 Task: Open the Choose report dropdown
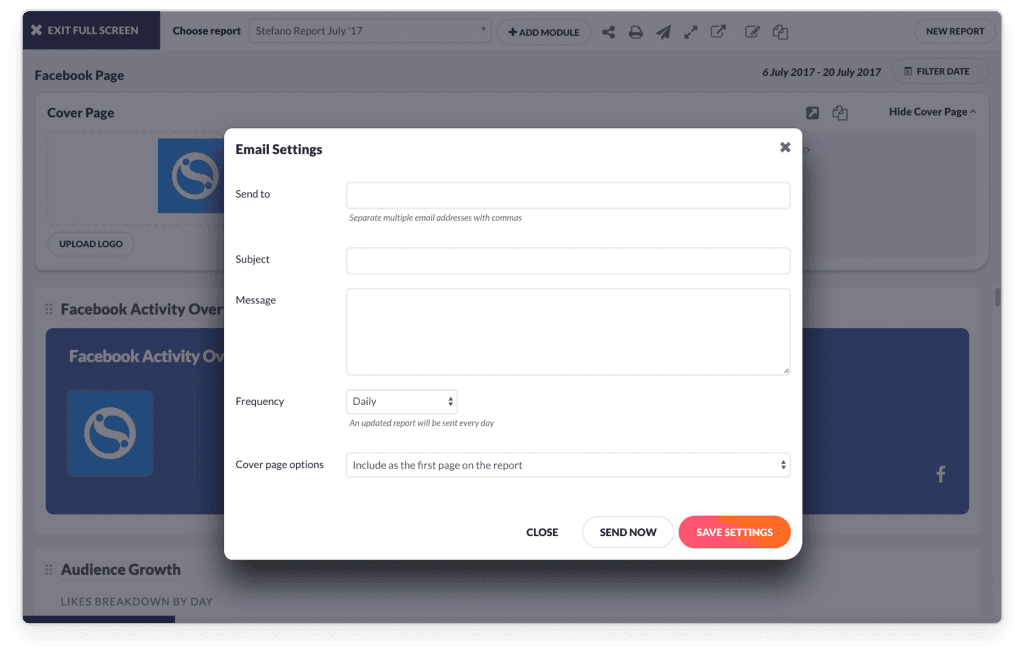pyautogui.click(x=370, y=31)
